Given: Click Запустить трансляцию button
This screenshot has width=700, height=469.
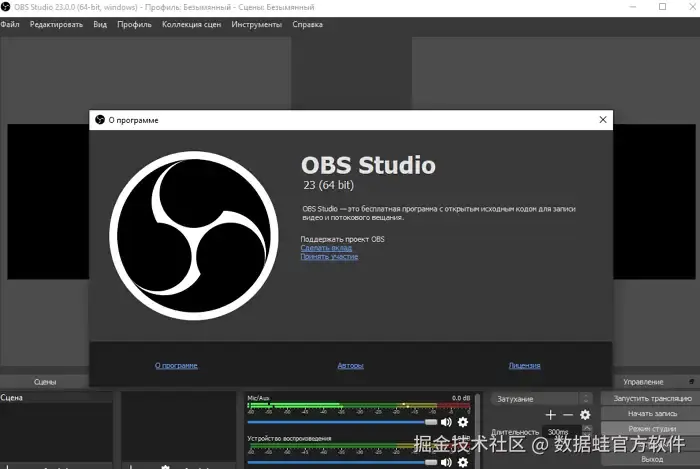Looking at the screenshot, I should pyautogui.click(x=652, y=398).
